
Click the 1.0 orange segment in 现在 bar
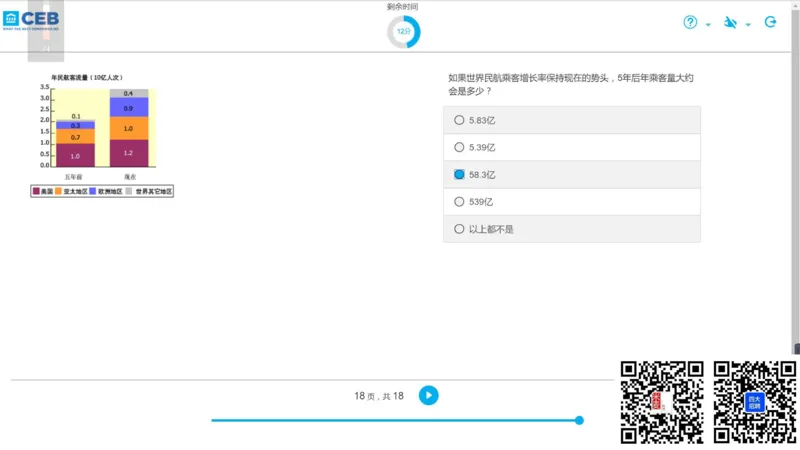click(129, 129)
